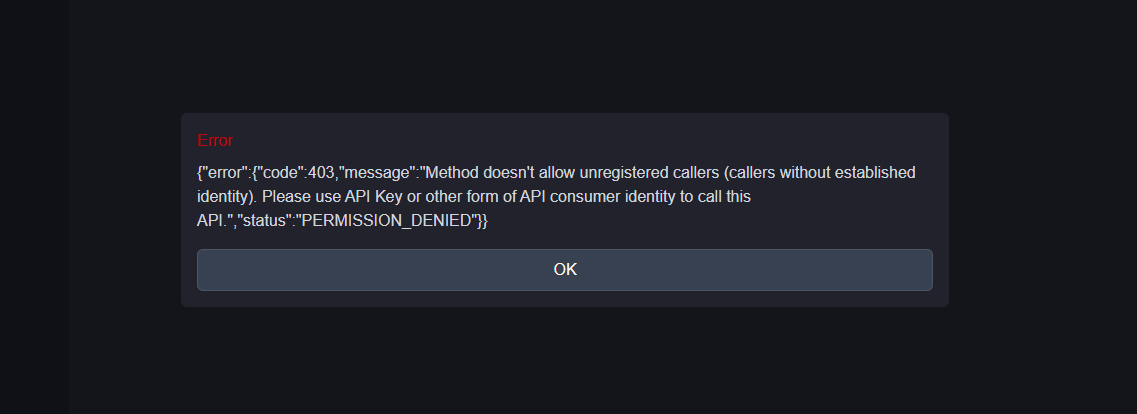
Task: Click the "status" key in the JSON
Action: click(x=265, y=221)
